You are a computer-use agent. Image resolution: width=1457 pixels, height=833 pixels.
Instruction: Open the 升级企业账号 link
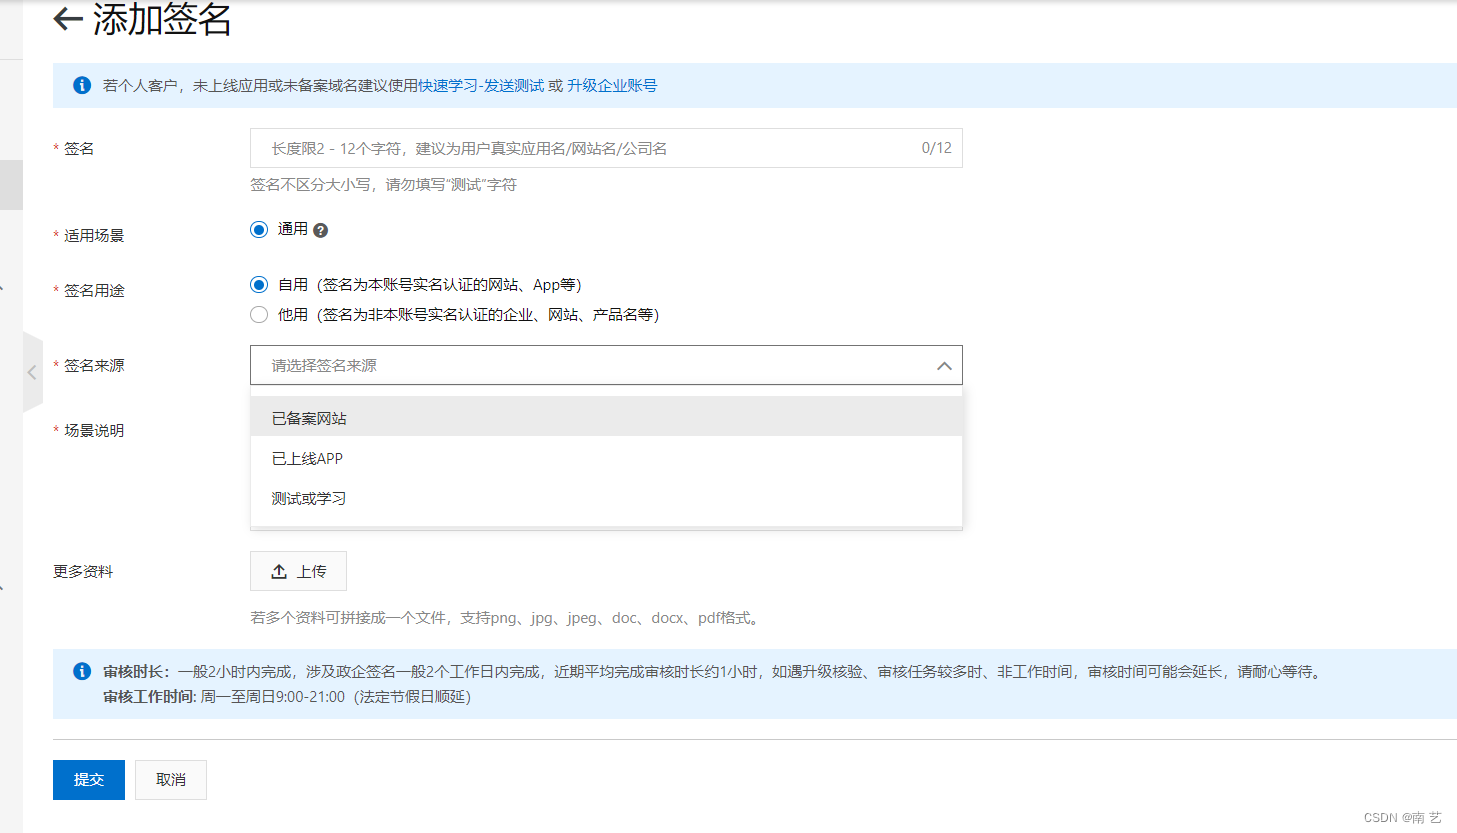click(x=612, y=86)
